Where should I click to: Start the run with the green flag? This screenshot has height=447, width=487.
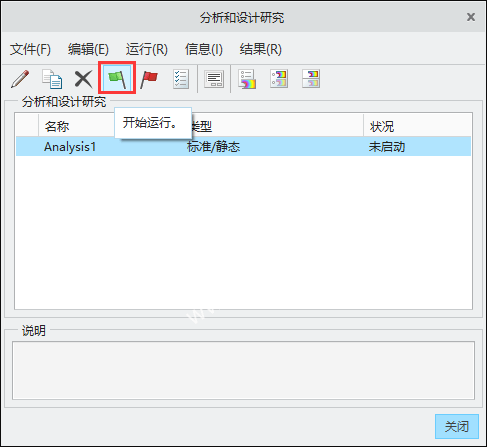point(117,78)
